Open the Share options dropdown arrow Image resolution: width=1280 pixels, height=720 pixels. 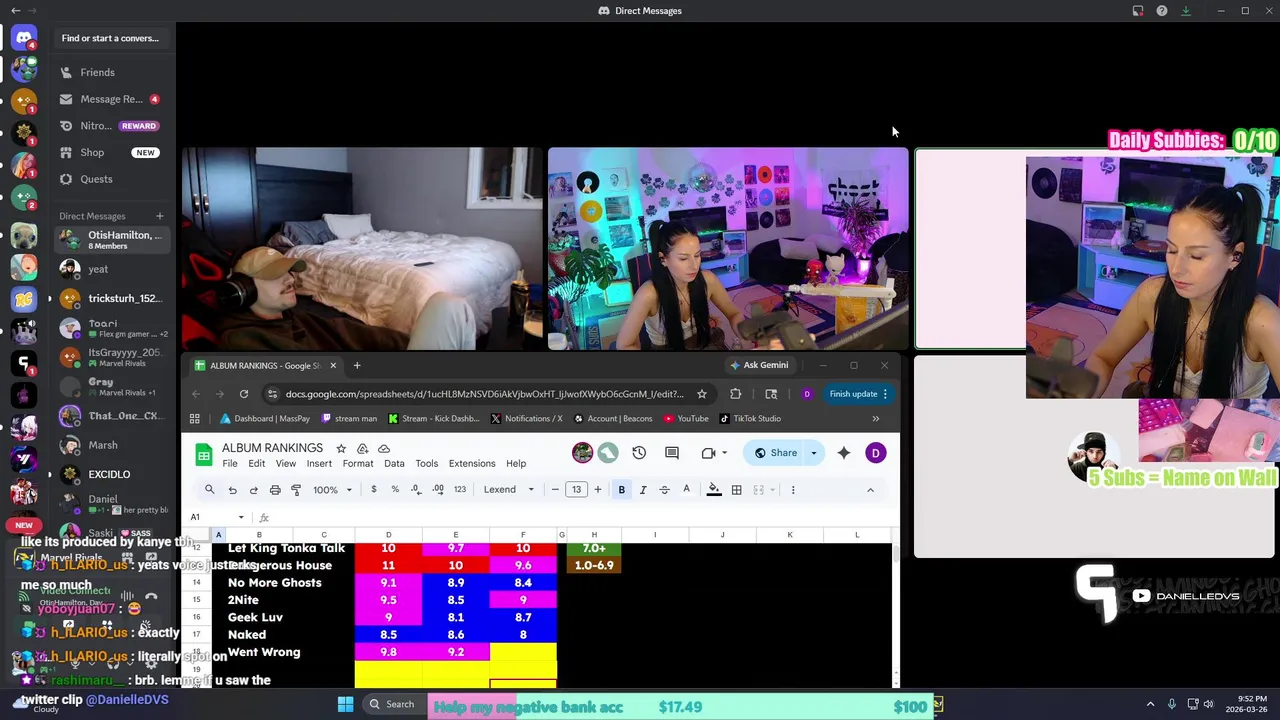point(814,453)
